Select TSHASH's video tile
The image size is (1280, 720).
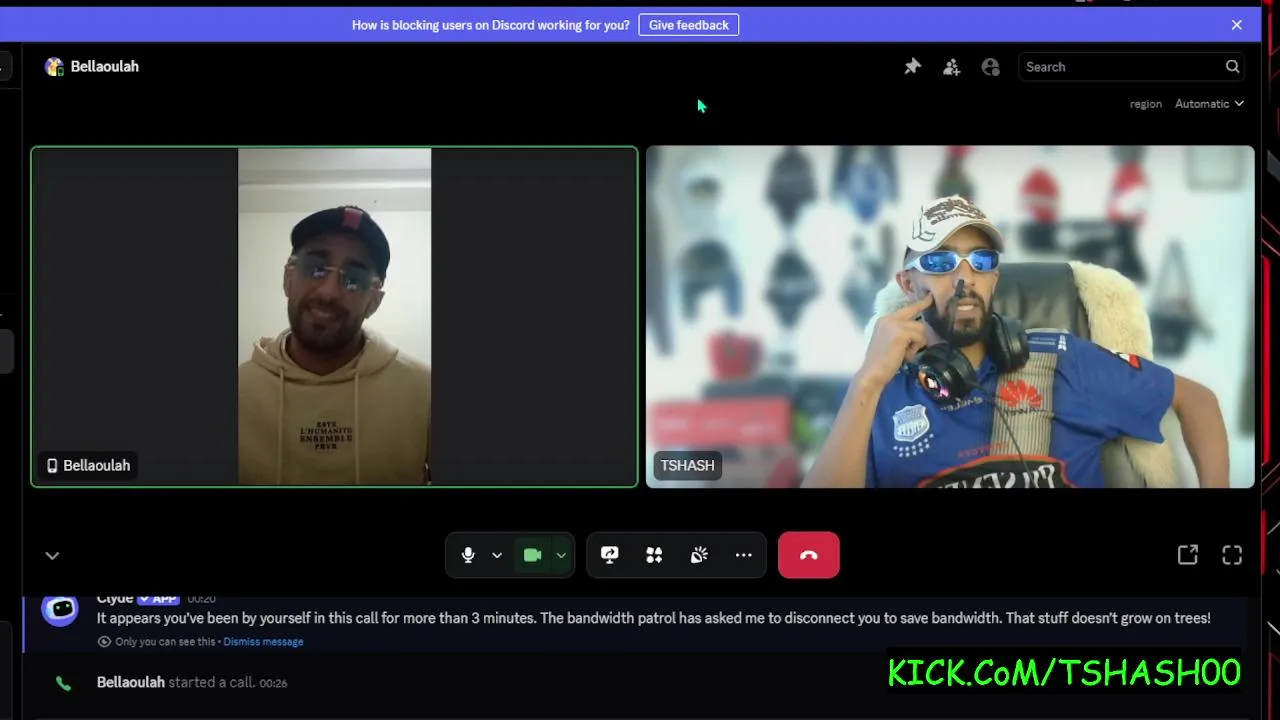click(950, 317)
